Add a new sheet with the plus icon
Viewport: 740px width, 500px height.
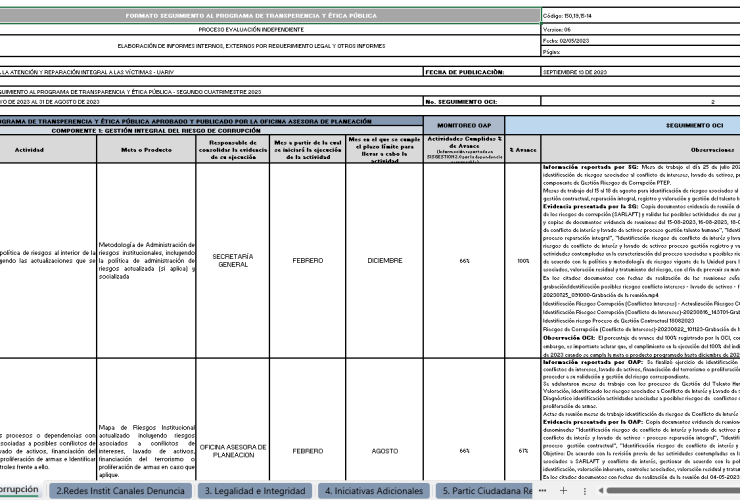coord(563,491)
